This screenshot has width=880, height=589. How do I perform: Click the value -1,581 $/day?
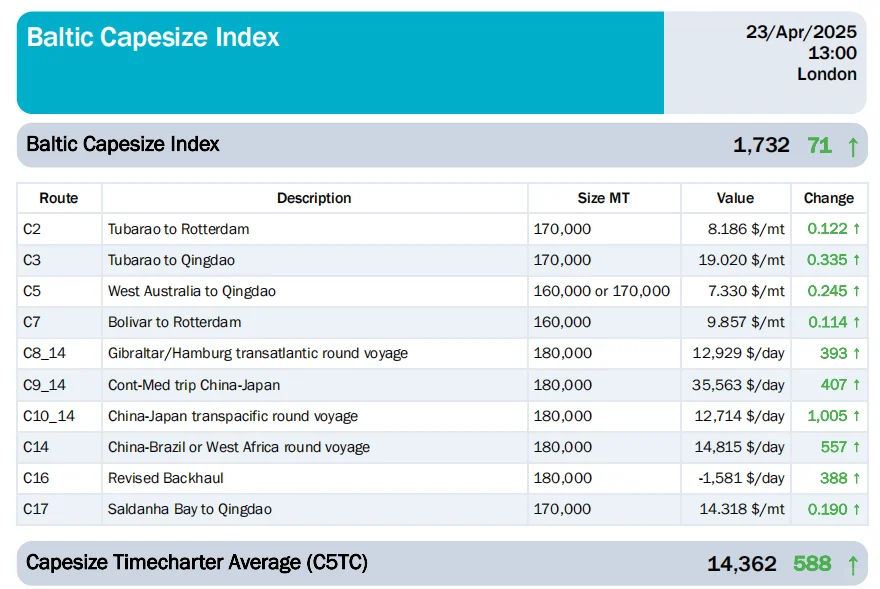[741, 478]
